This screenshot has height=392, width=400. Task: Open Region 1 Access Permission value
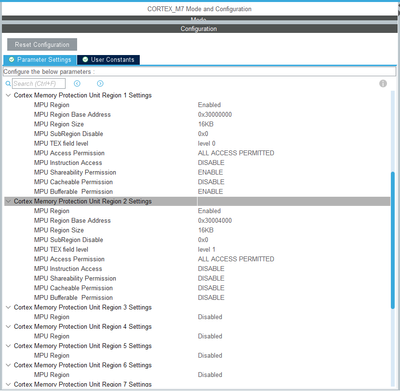pos(236,153)
